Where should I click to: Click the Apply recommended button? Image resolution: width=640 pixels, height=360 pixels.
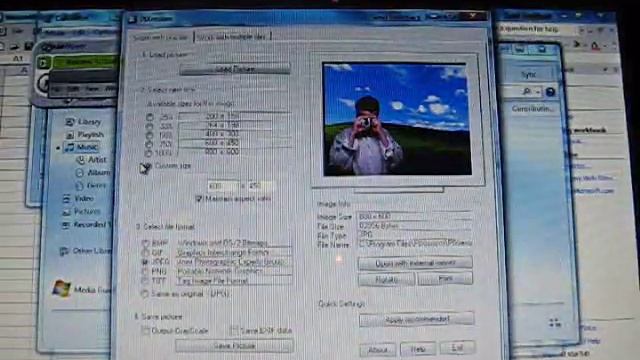click(416, 320)
